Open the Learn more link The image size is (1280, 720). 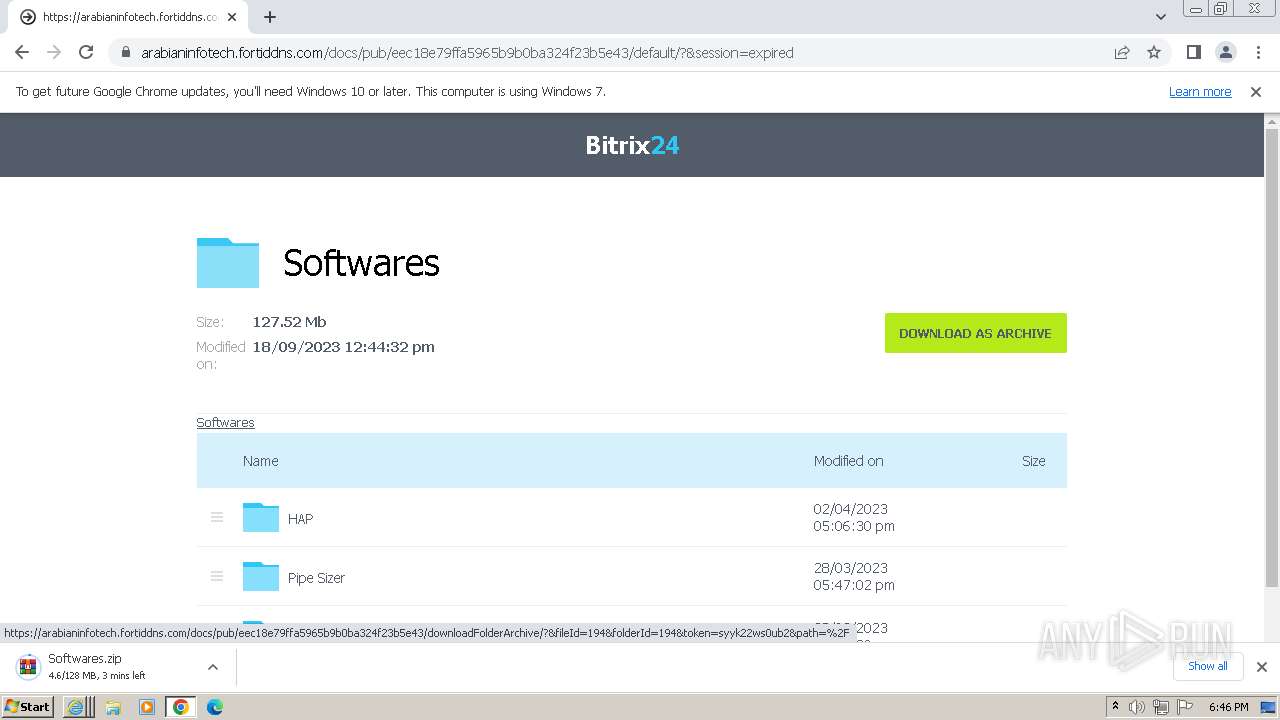1200,91
